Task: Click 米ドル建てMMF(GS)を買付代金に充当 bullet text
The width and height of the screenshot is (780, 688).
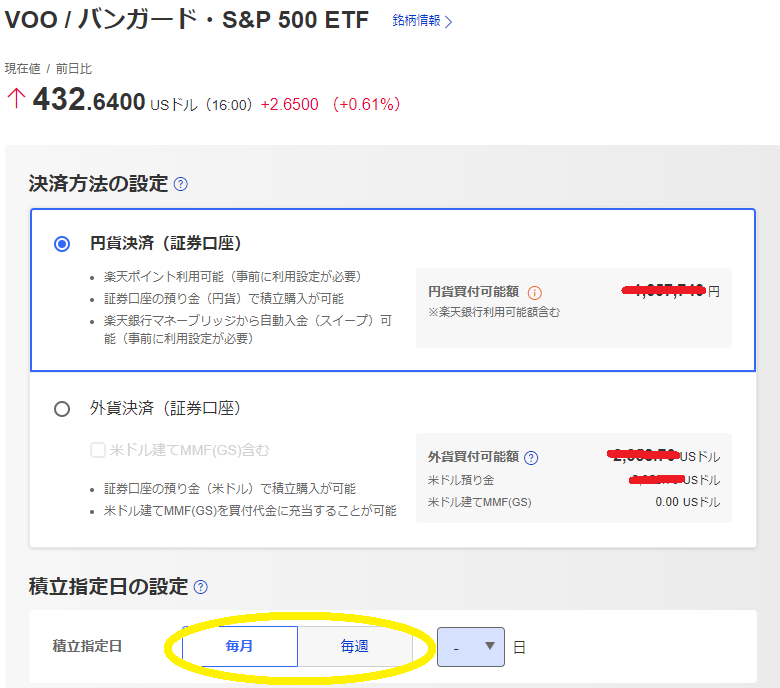Action: tap(250, 511)
